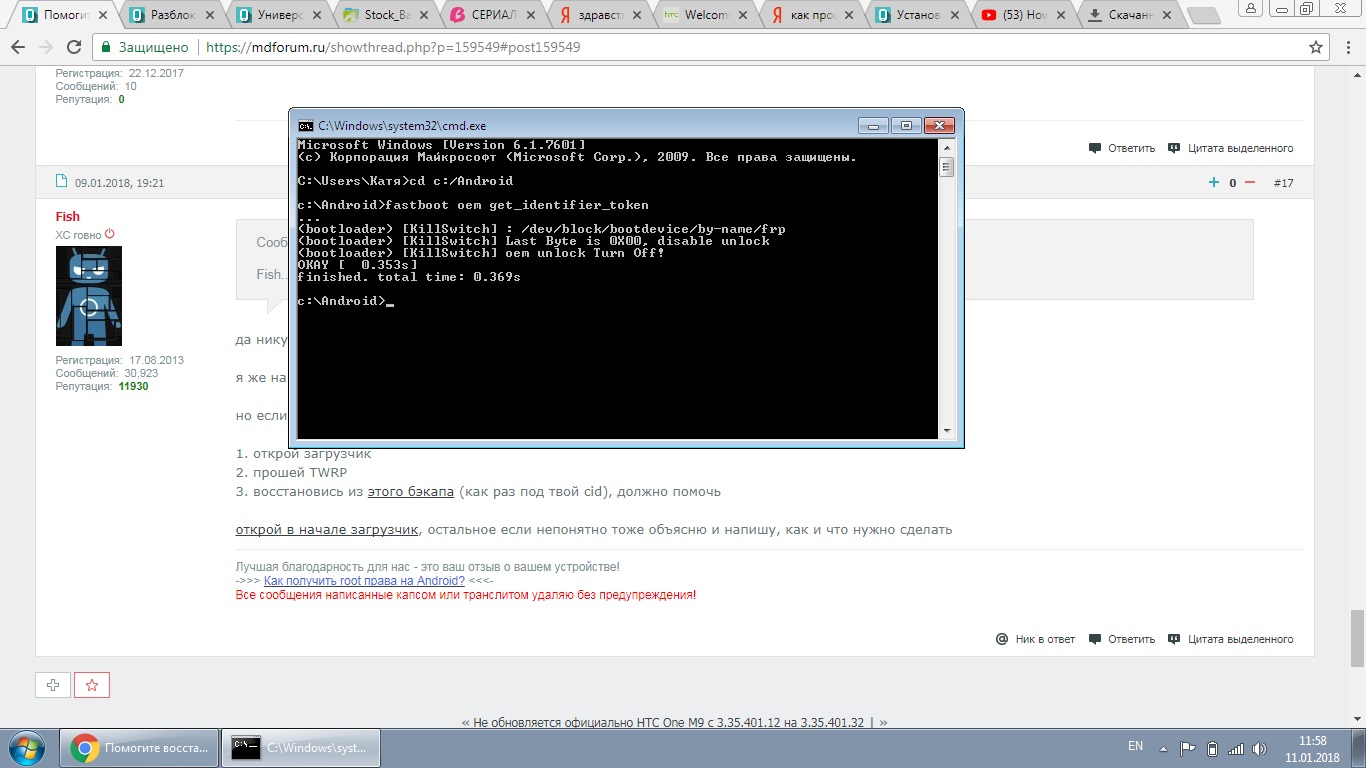
Task: Click 'Ник в ответ' button
Action: pos(1035,639)
